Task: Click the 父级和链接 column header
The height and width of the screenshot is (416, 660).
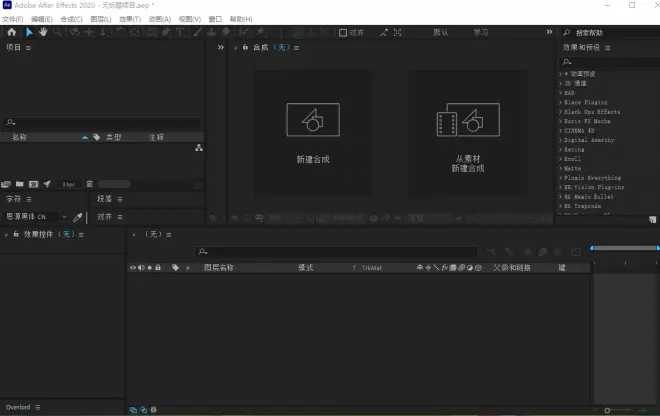Action: [x=512, y=267]
